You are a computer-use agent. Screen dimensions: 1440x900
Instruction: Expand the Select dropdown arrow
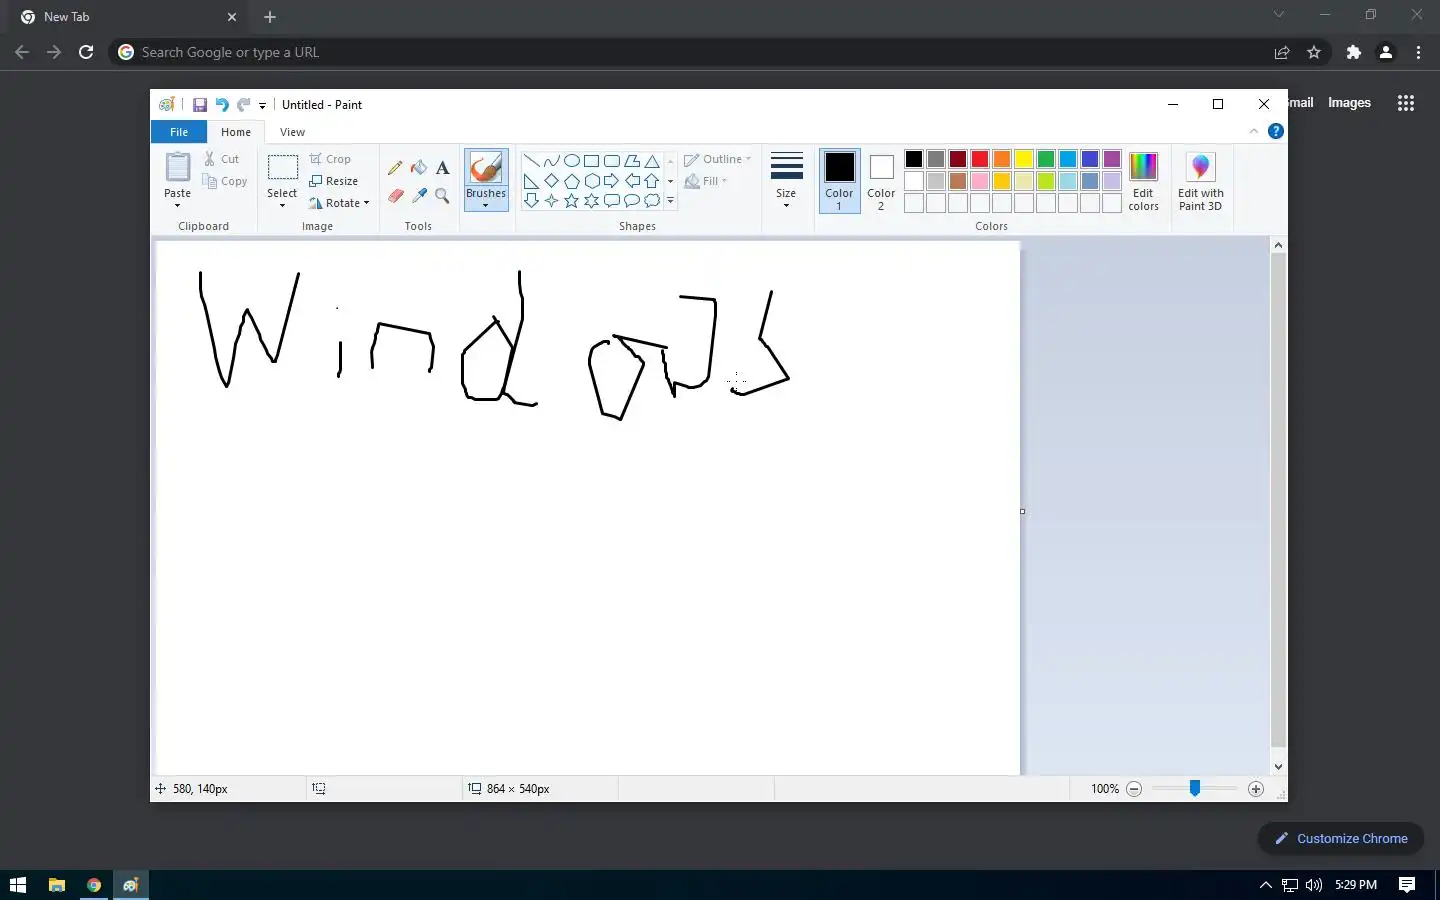[282, 206]
